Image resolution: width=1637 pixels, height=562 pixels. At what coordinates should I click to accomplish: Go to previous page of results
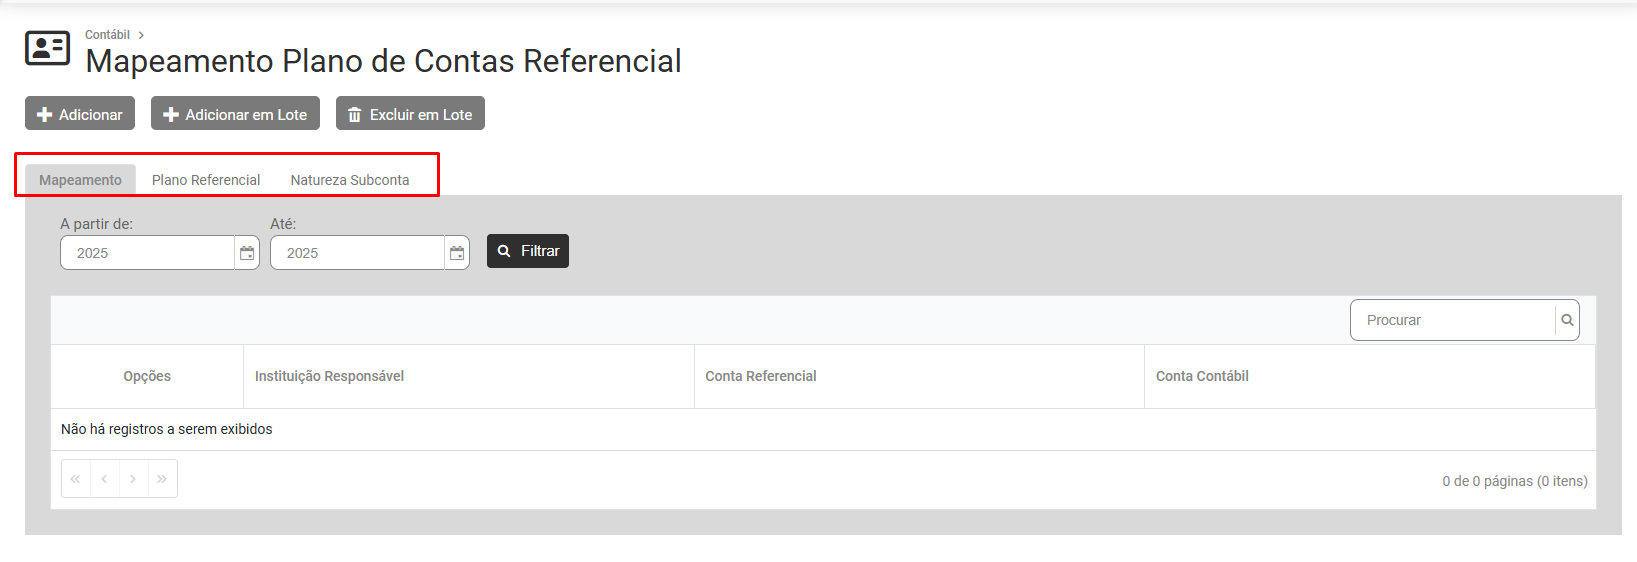click(104, 479)
